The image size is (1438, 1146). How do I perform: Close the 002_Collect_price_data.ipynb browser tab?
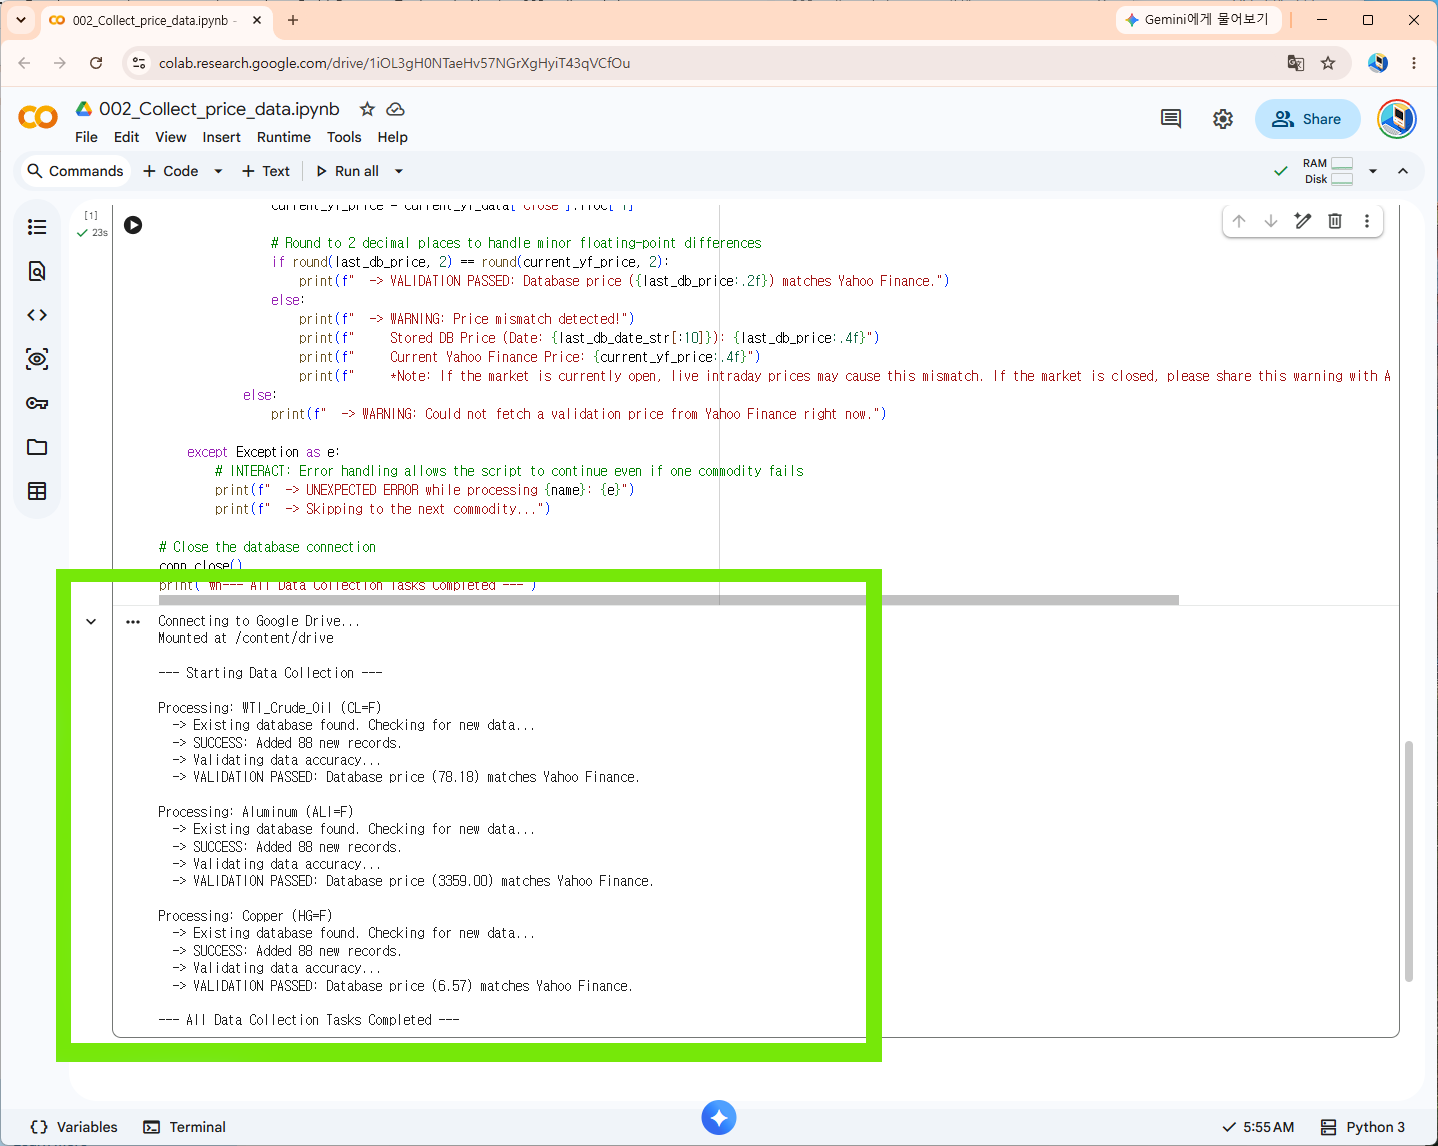(257, 20)
